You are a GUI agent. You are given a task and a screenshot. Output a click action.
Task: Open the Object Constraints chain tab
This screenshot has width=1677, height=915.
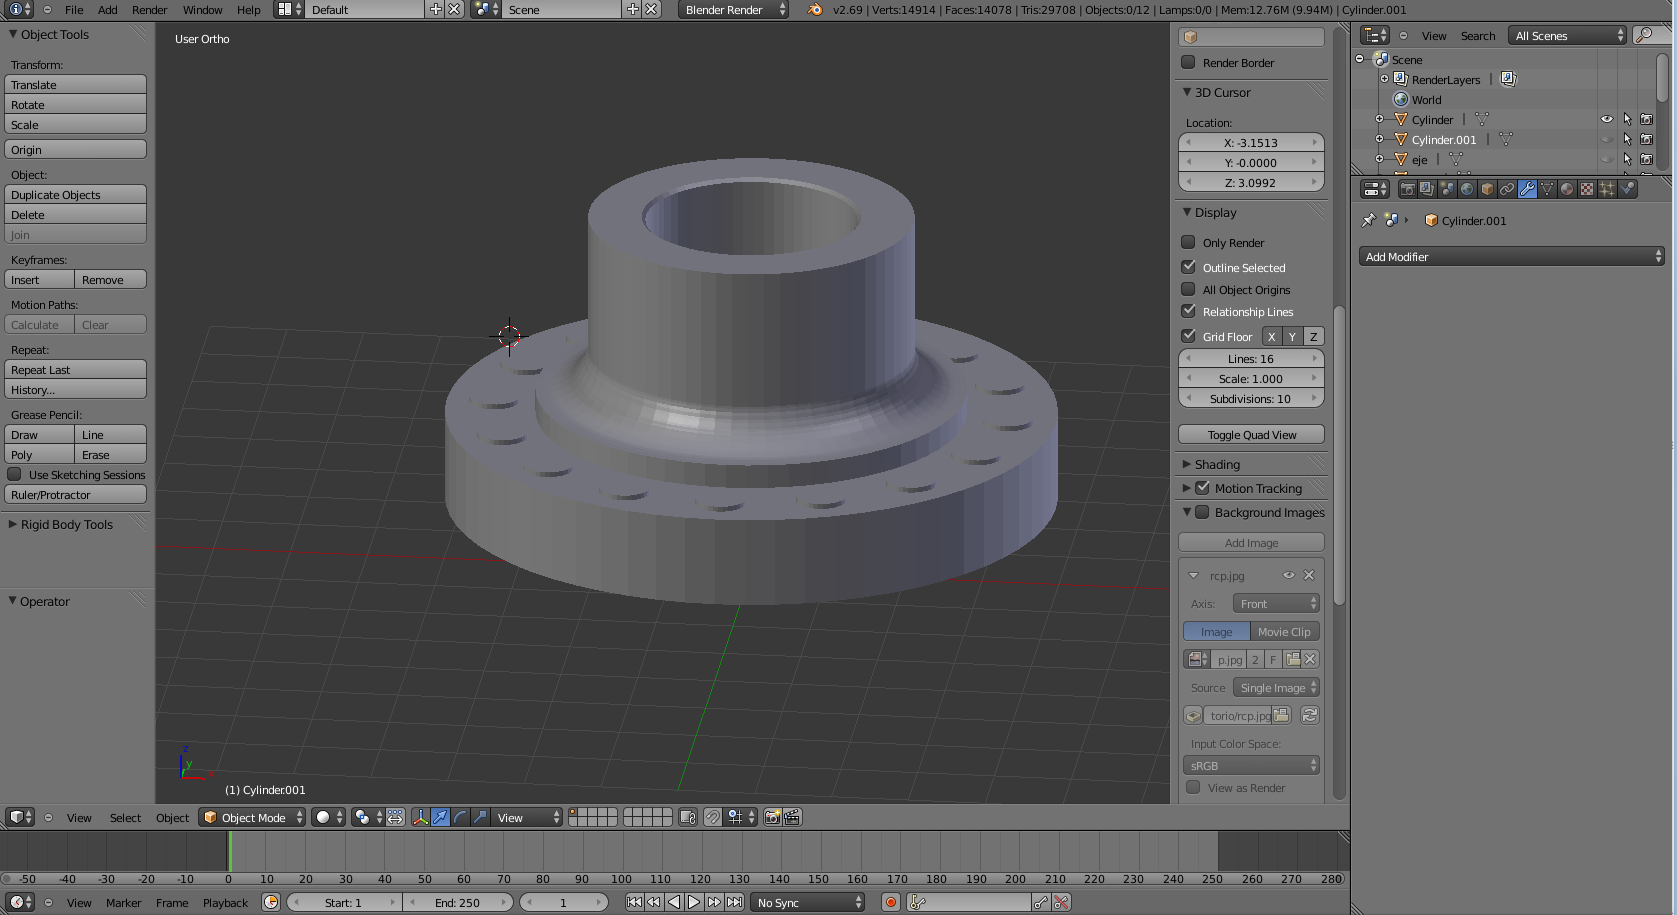pos(1507,189)
